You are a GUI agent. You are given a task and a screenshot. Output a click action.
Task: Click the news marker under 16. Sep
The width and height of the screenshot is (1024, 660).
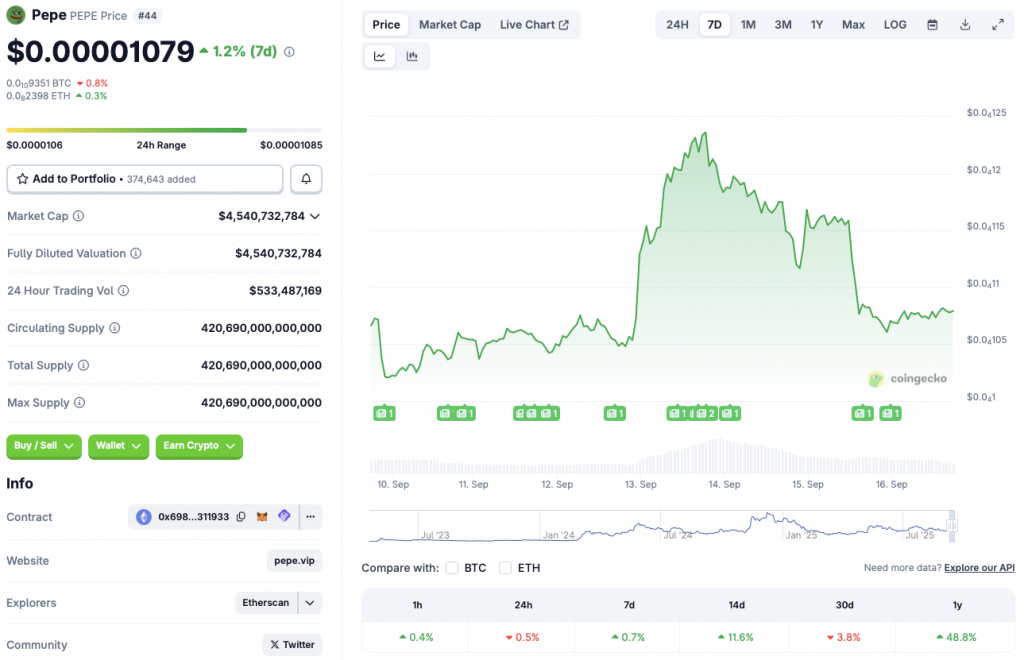point(891,413)
